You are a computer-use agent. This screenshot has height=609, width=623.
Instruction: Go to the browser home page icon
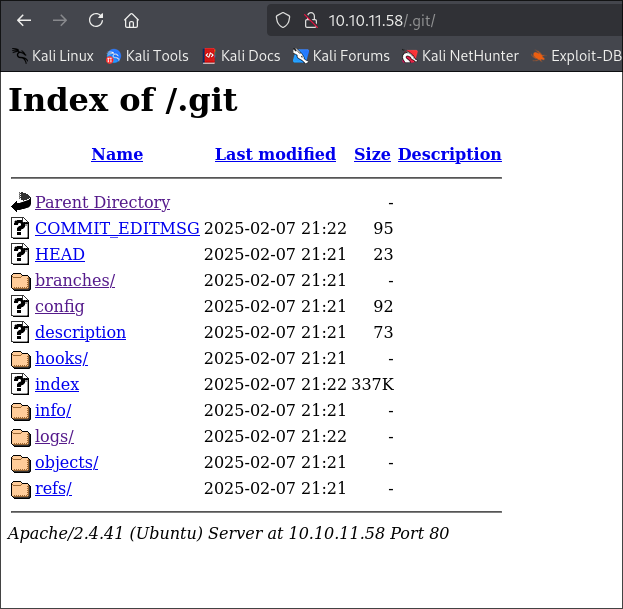[x=131, y=20]
